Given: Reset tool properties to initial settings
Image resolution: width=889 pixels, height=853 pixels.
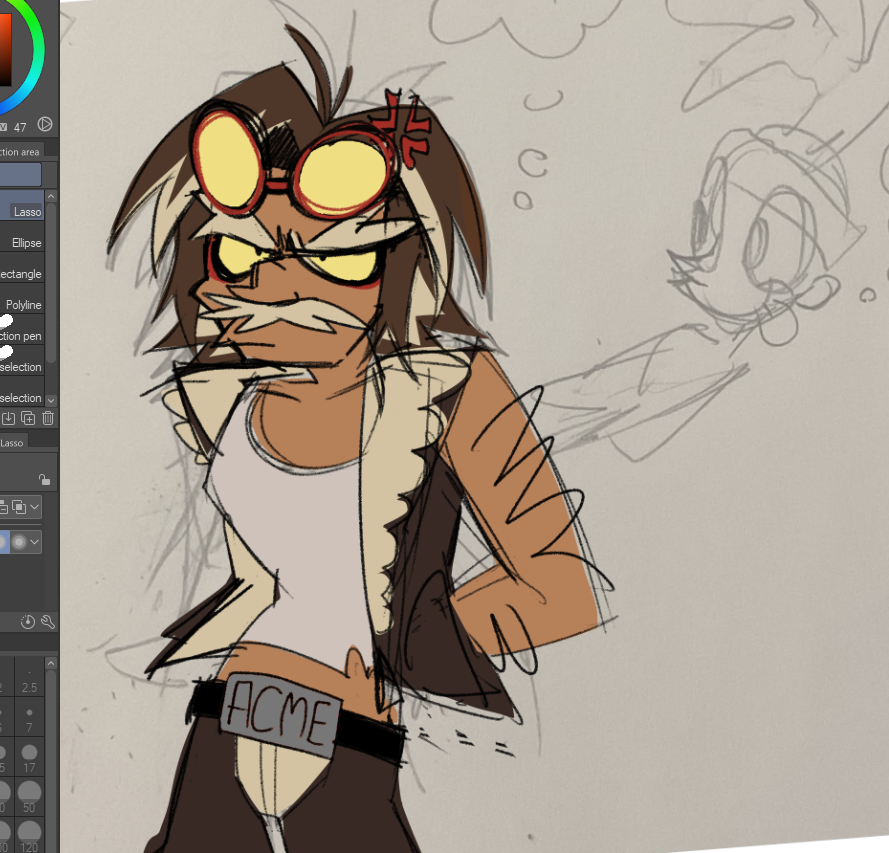Looking at the screenshot, I should pos(28,622).
